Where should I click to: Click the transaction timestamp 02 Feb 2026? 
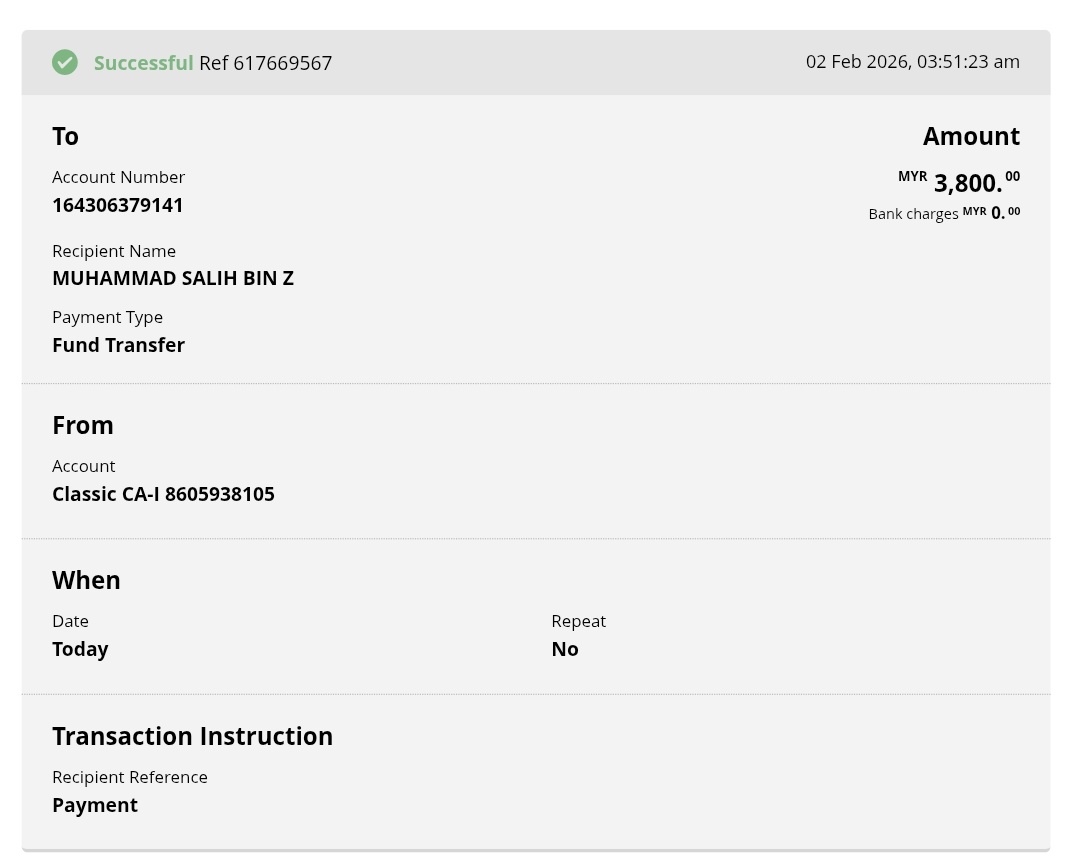click(912, 62)
